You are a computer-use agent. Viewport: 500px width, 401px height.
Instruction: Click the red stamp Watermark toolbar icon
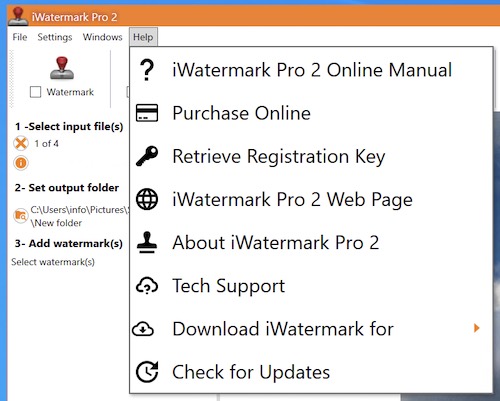(x=62, y=68)
